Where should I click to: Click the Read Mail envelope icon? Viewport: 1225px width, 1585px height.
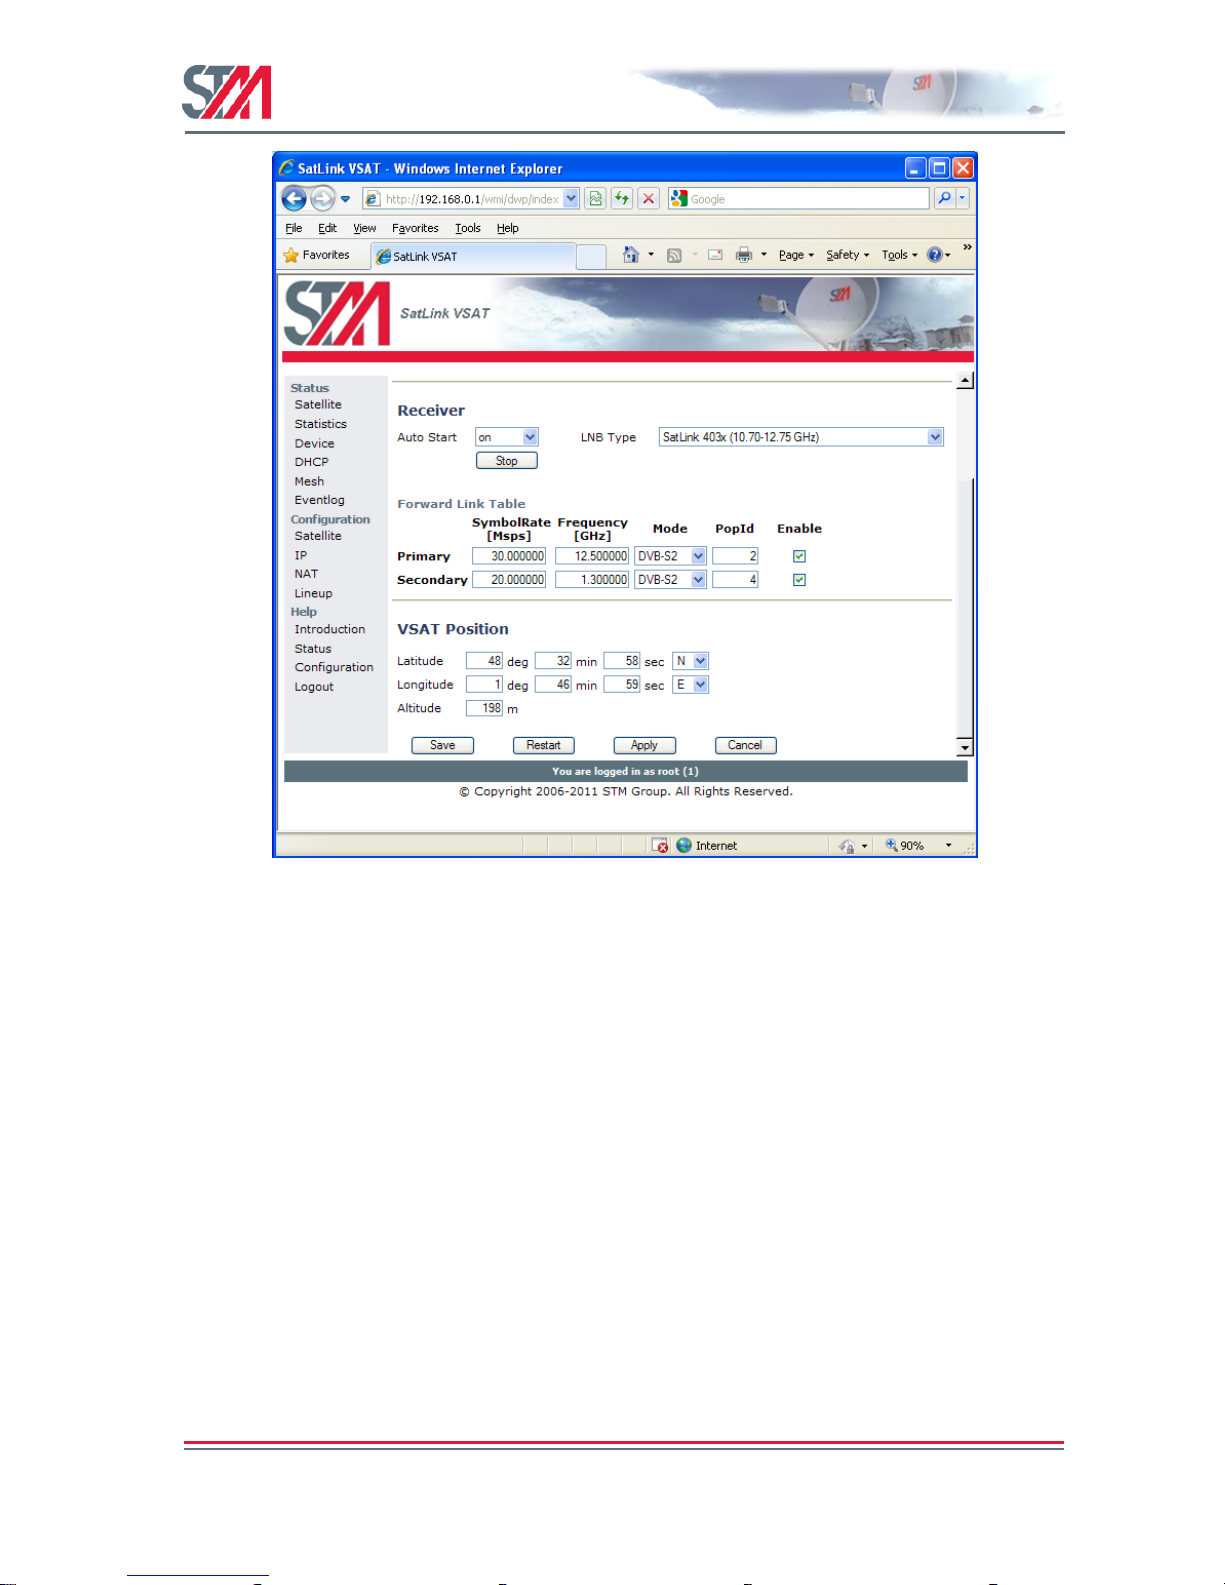click(715, 255)
